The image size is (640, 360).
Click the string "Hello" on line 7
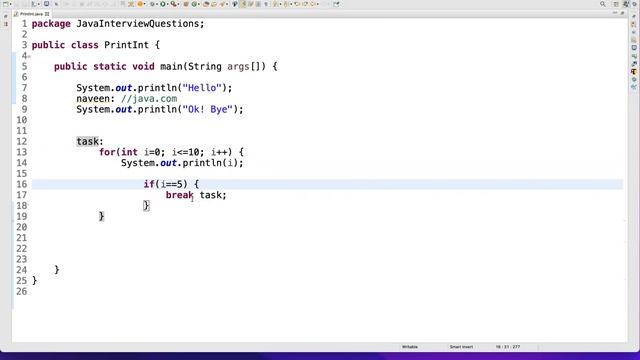tap(202, 88)
